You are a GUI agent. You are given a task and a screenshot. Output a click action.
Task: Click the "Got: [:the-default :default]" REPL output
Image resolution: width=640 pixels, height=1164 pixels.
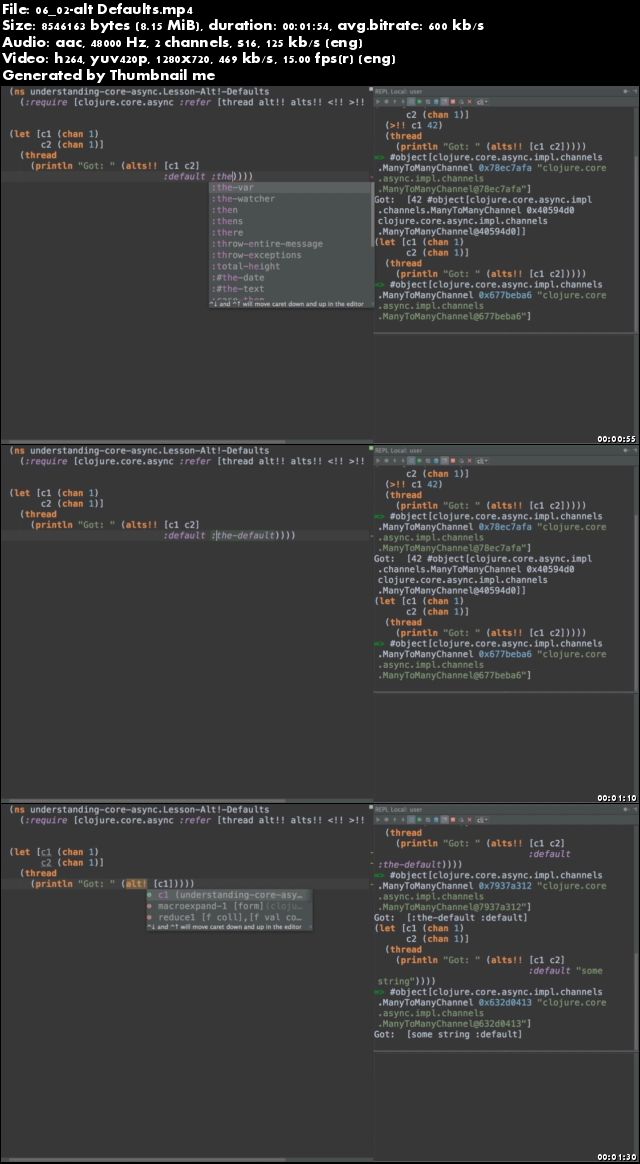coord(451,918)
